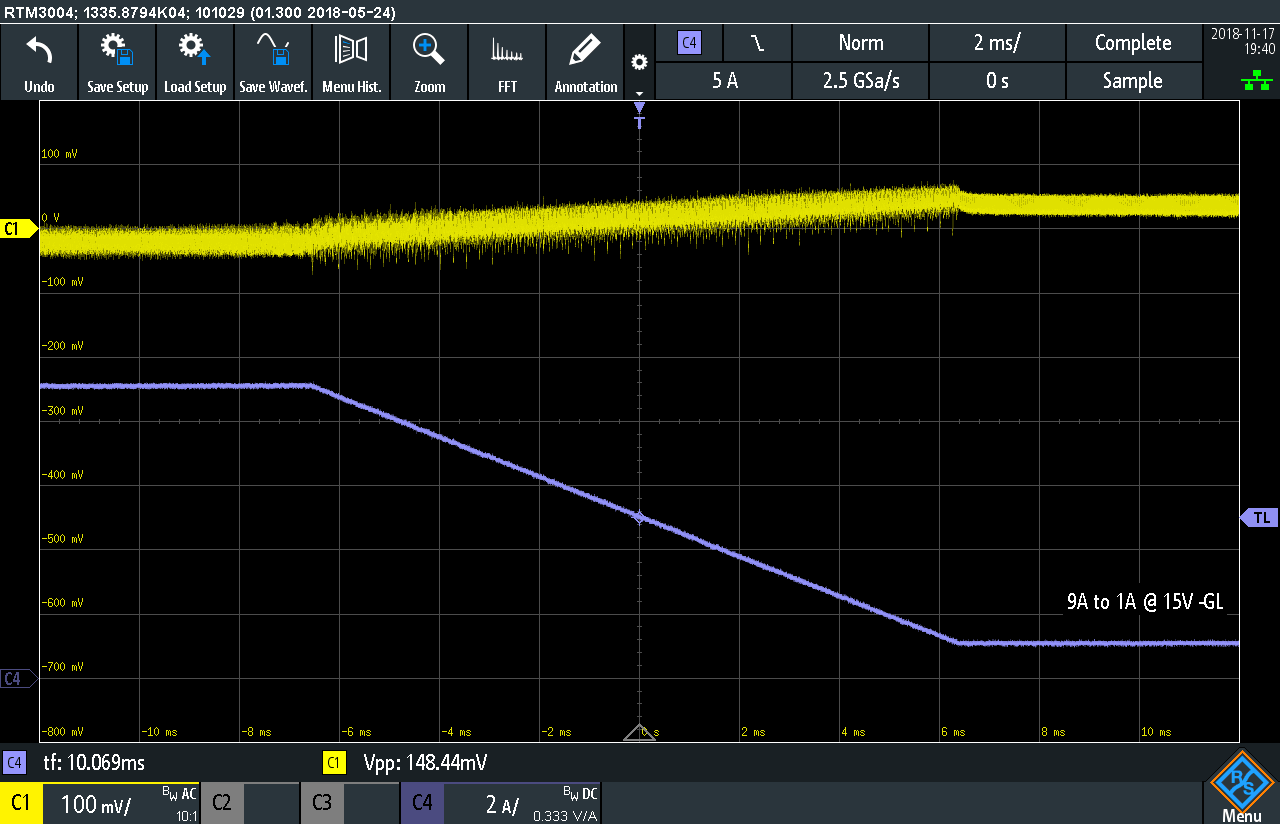The width and height of the screenshot is (1280, 824).
Task: Change the Norm trigger mode
Action: 860,43
